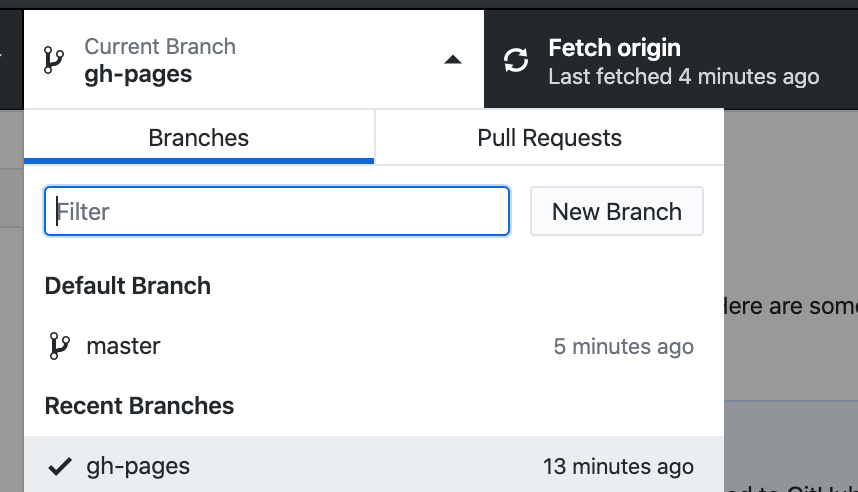Screen dimensions: 858x492
Task: Click the 5 minutes ago timestamp on master
Action: 623,346
